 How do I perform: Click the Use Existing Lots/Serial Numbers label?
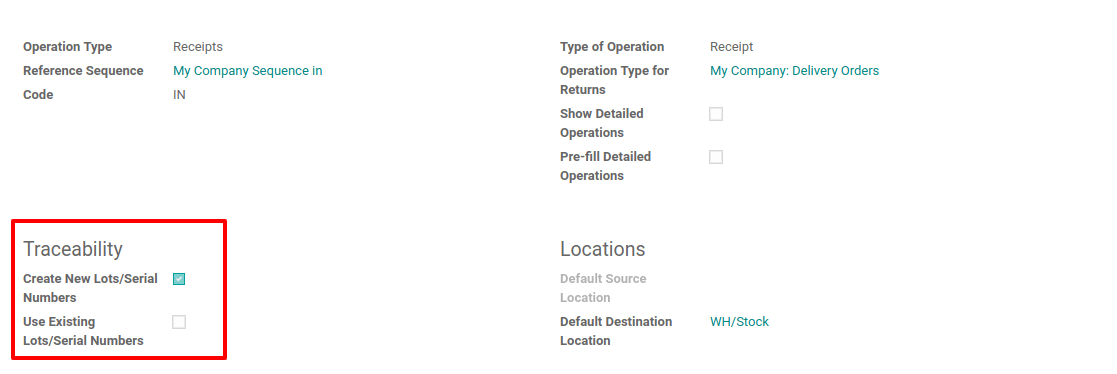point(83,331)
